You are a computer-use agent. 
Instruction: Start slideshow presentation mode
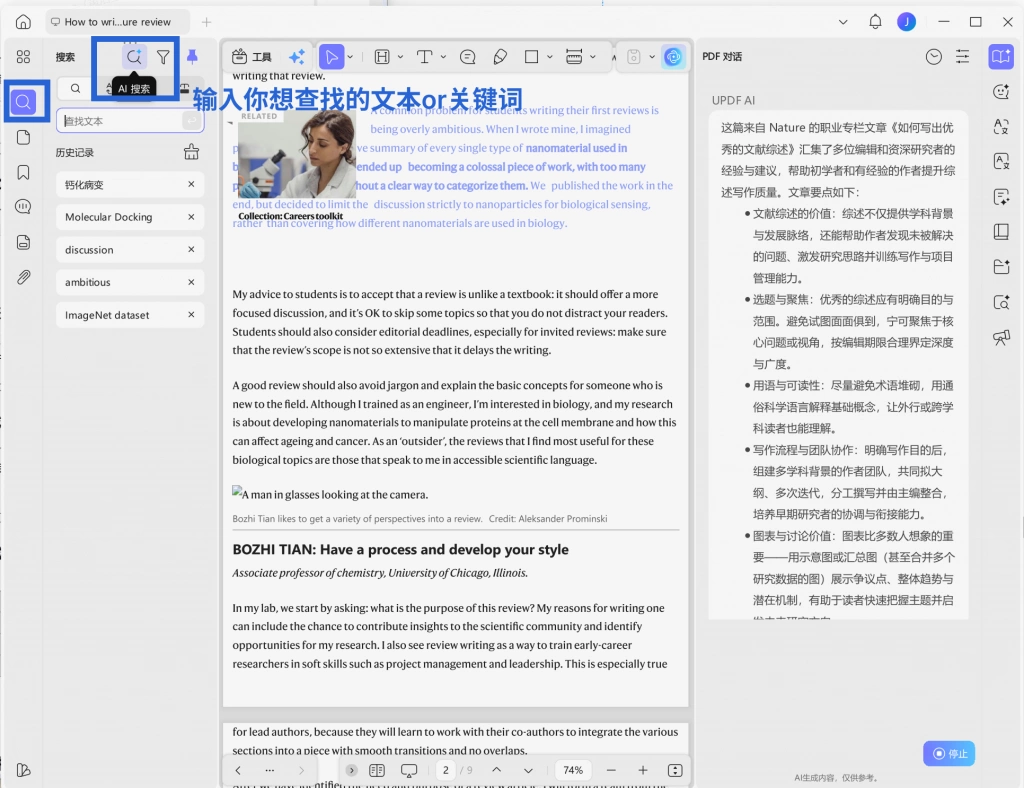pyautogui.click(x=409, y=770)
